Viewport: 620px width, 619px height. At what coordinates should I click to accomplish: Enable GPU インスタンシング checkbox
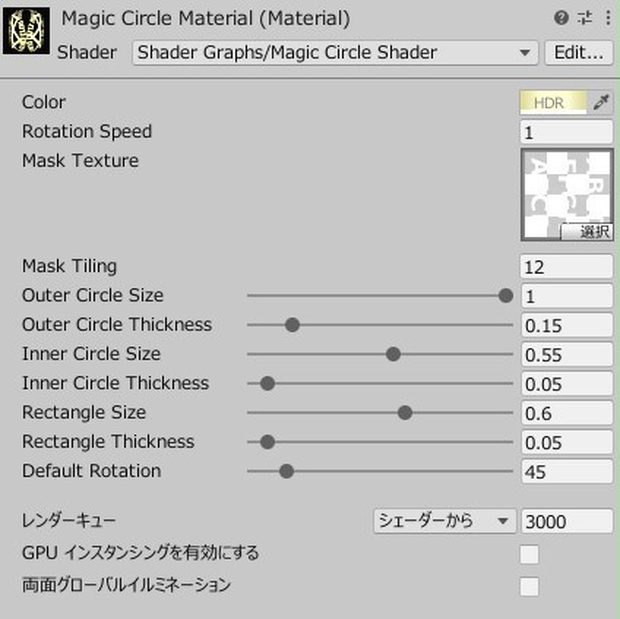tap(529, 554)
